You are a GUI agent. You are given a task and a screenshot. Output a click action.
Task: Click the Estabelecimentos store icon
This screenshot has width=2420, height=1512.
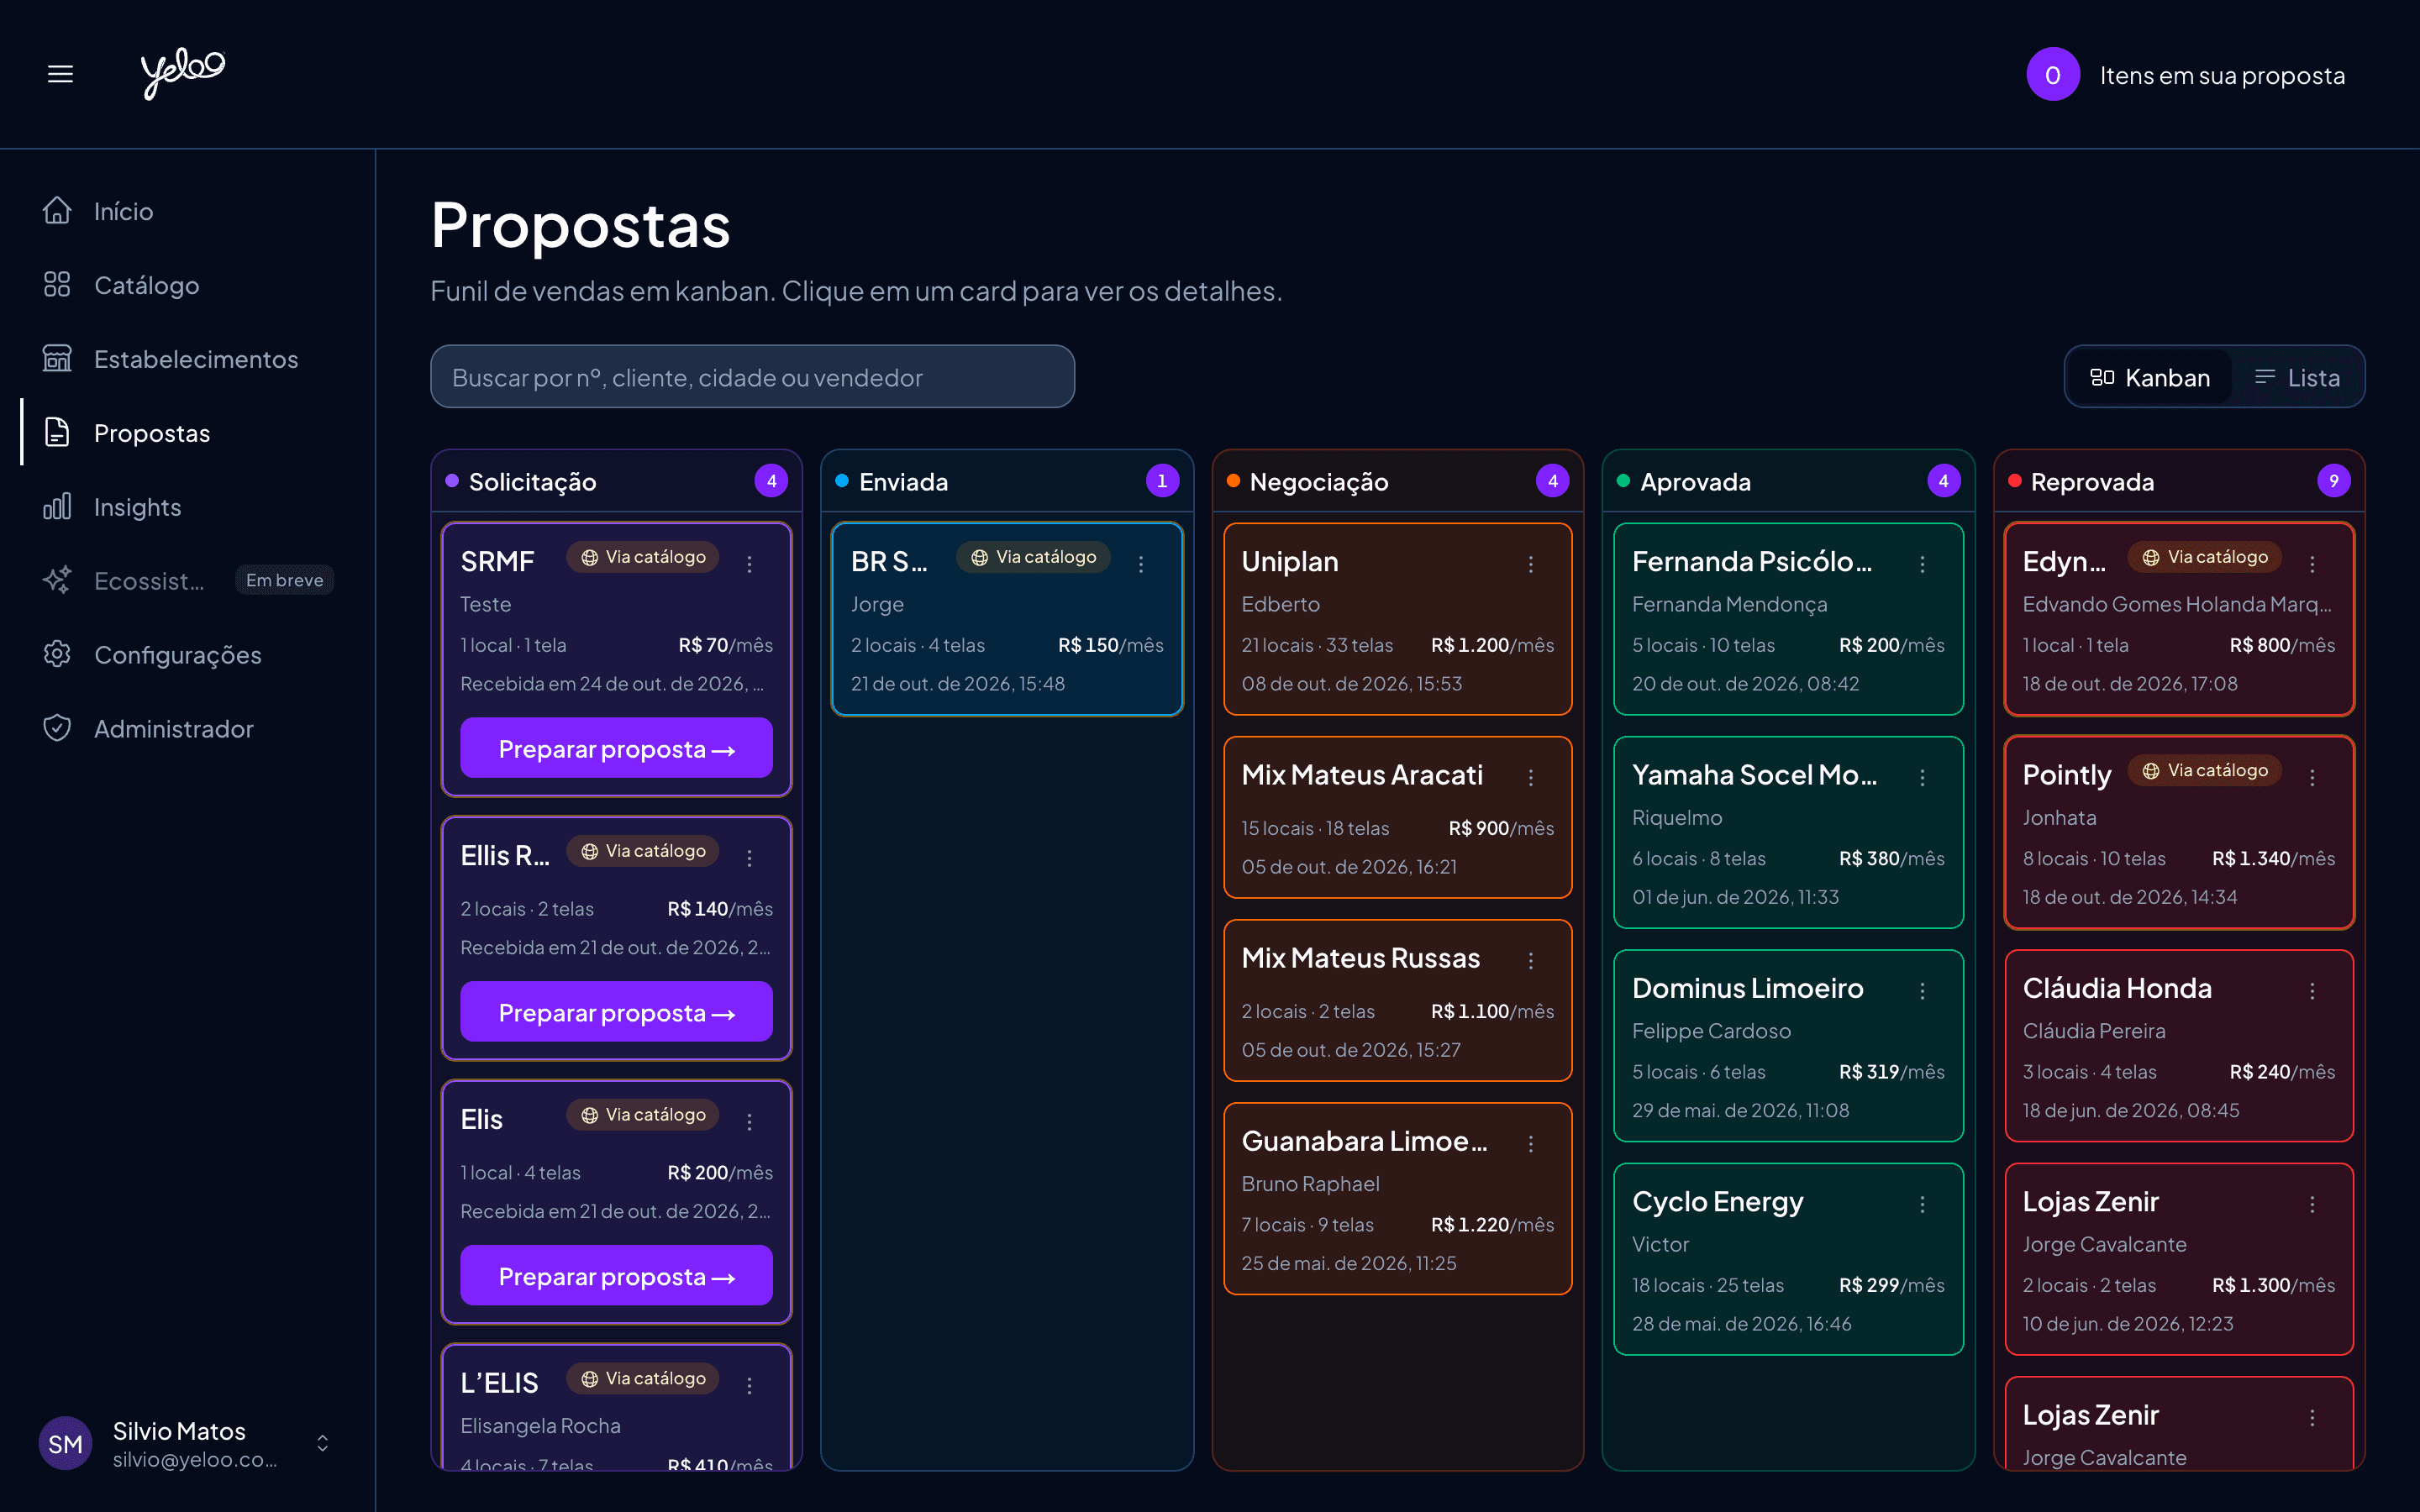(57, 359)
